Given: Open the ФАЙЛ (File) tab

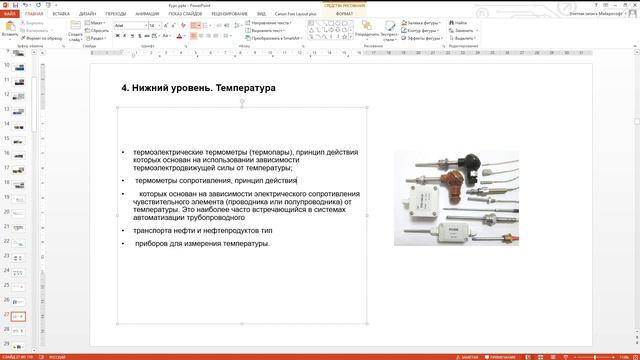Looking at the screenshot, I should pos(9,13).
